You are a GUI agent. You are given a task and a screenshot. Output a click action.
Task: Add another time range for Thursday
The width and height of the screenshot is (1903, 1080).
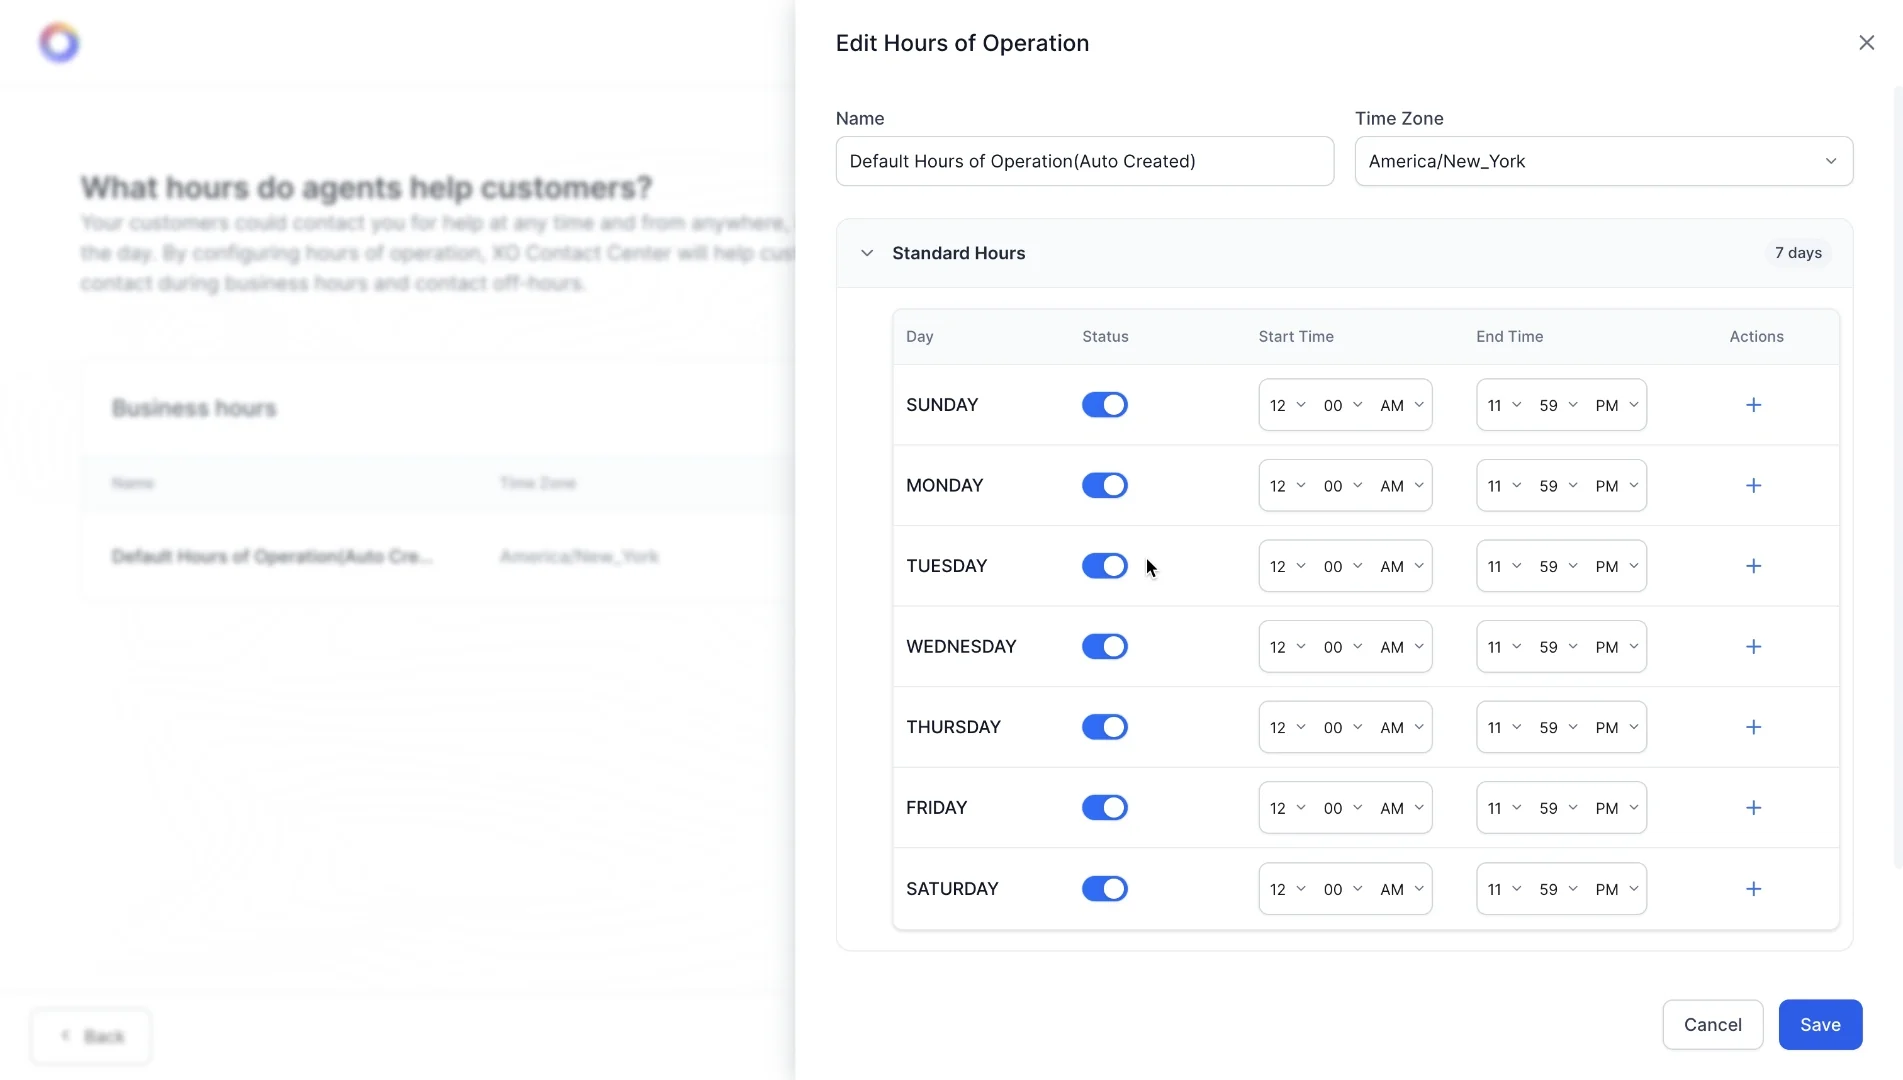1753,727
